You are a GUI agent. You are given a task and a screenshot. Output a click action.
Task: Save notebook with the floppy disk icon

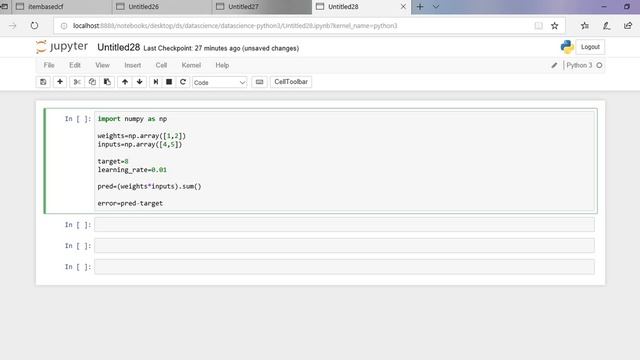[43, 82]
